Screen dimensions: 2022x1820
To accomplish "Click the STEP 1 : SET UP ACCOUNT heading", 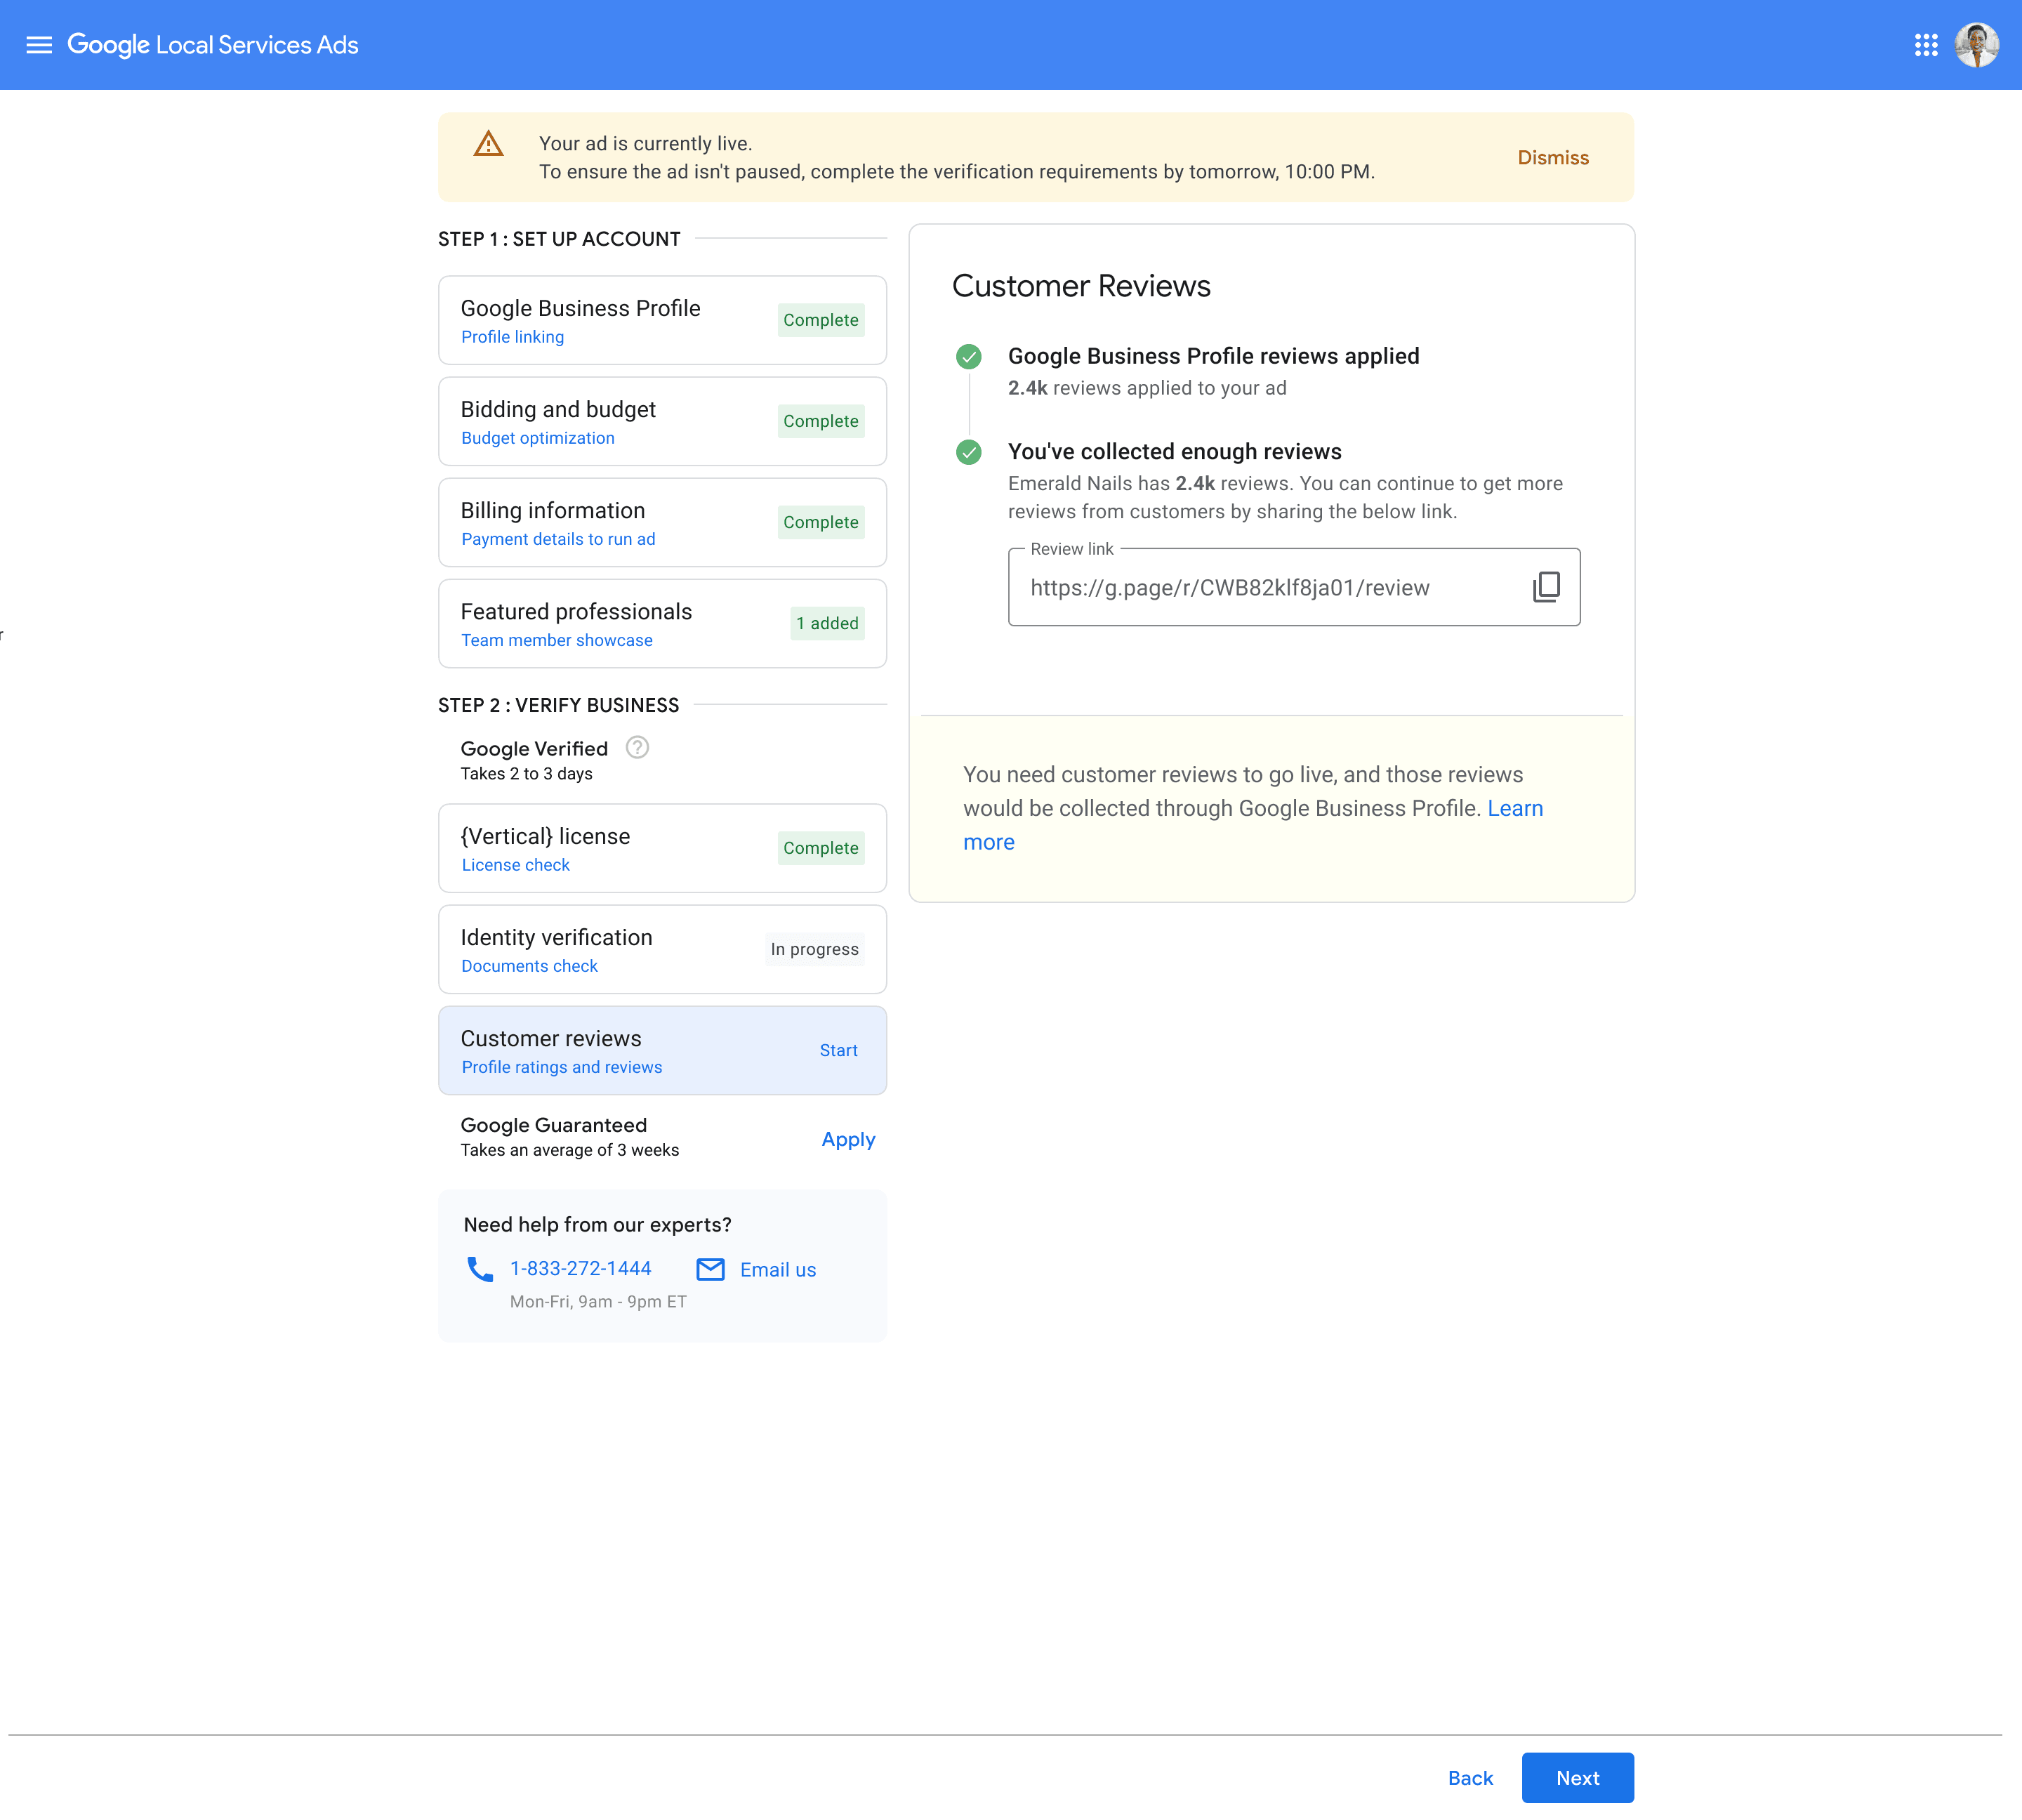I will coord(559,239).
